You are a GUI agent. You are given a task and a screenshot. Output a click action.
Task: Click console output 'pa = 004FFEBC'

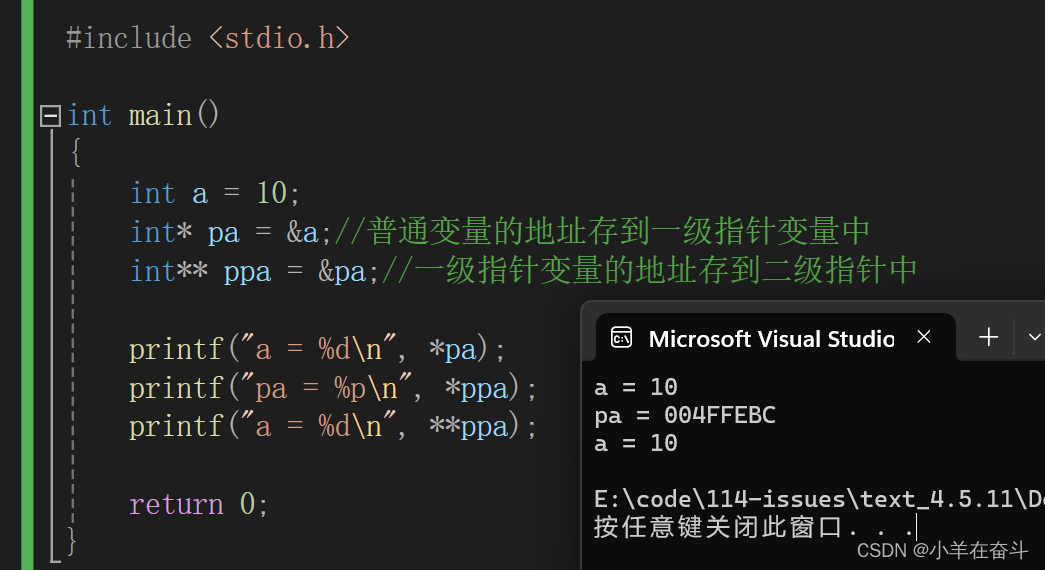pyautogui.click(x=684, y=415)
